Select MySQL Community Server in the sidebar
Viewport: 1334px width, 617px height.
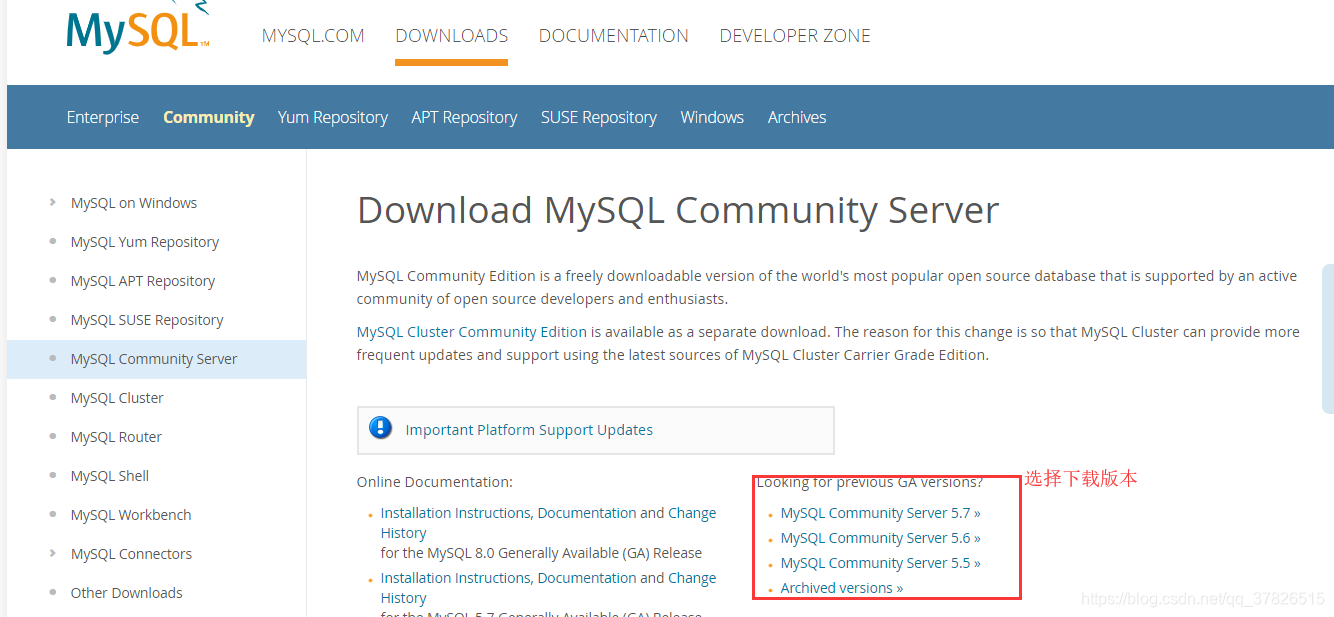tap(154, 359)
